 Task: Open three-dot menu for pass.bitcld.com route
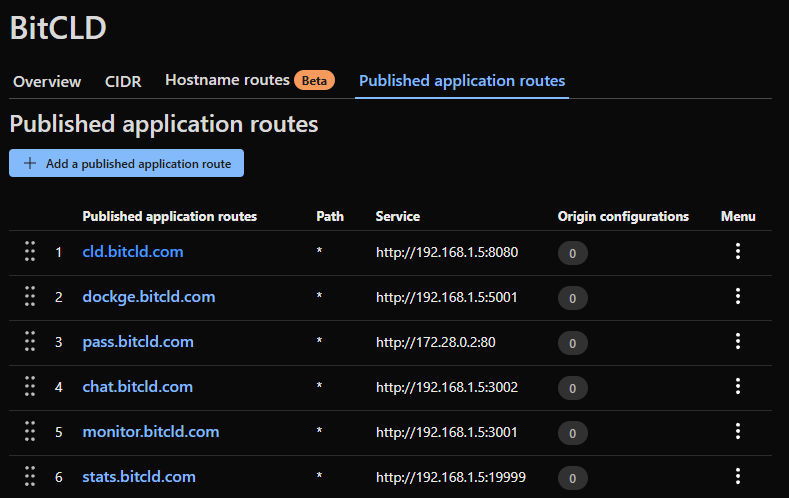738,342
